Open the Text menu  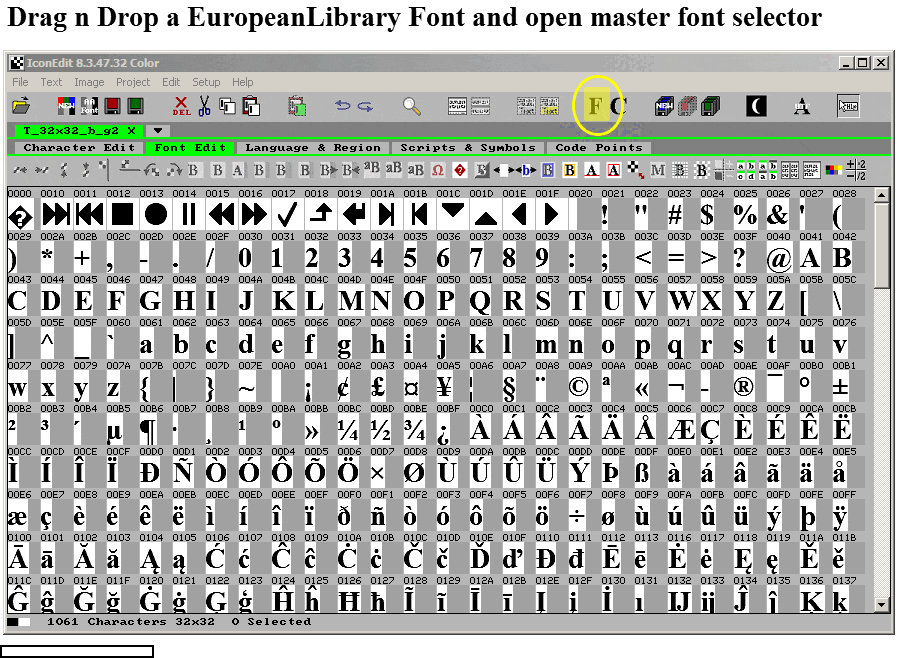[x=51, y=82]
